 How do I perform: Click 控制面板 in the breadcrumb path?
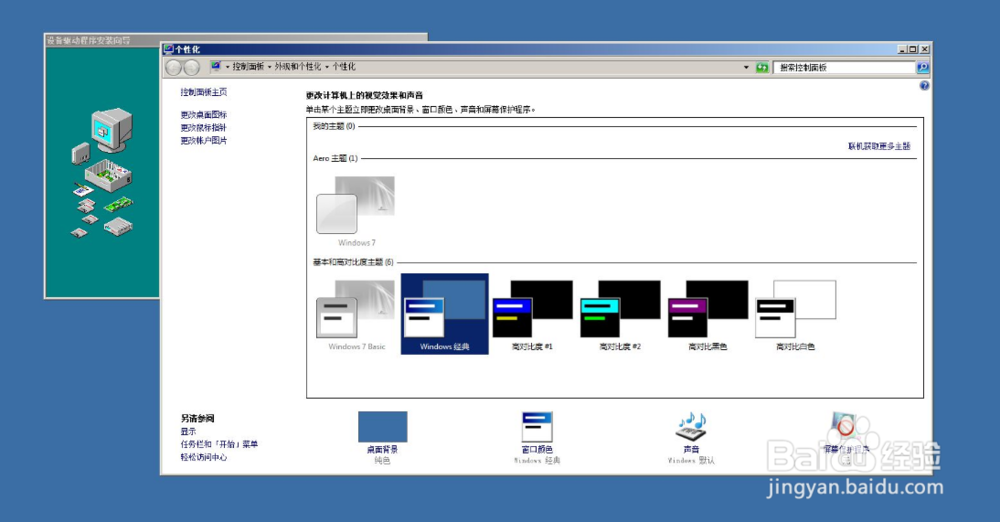[x=248, y=66]
